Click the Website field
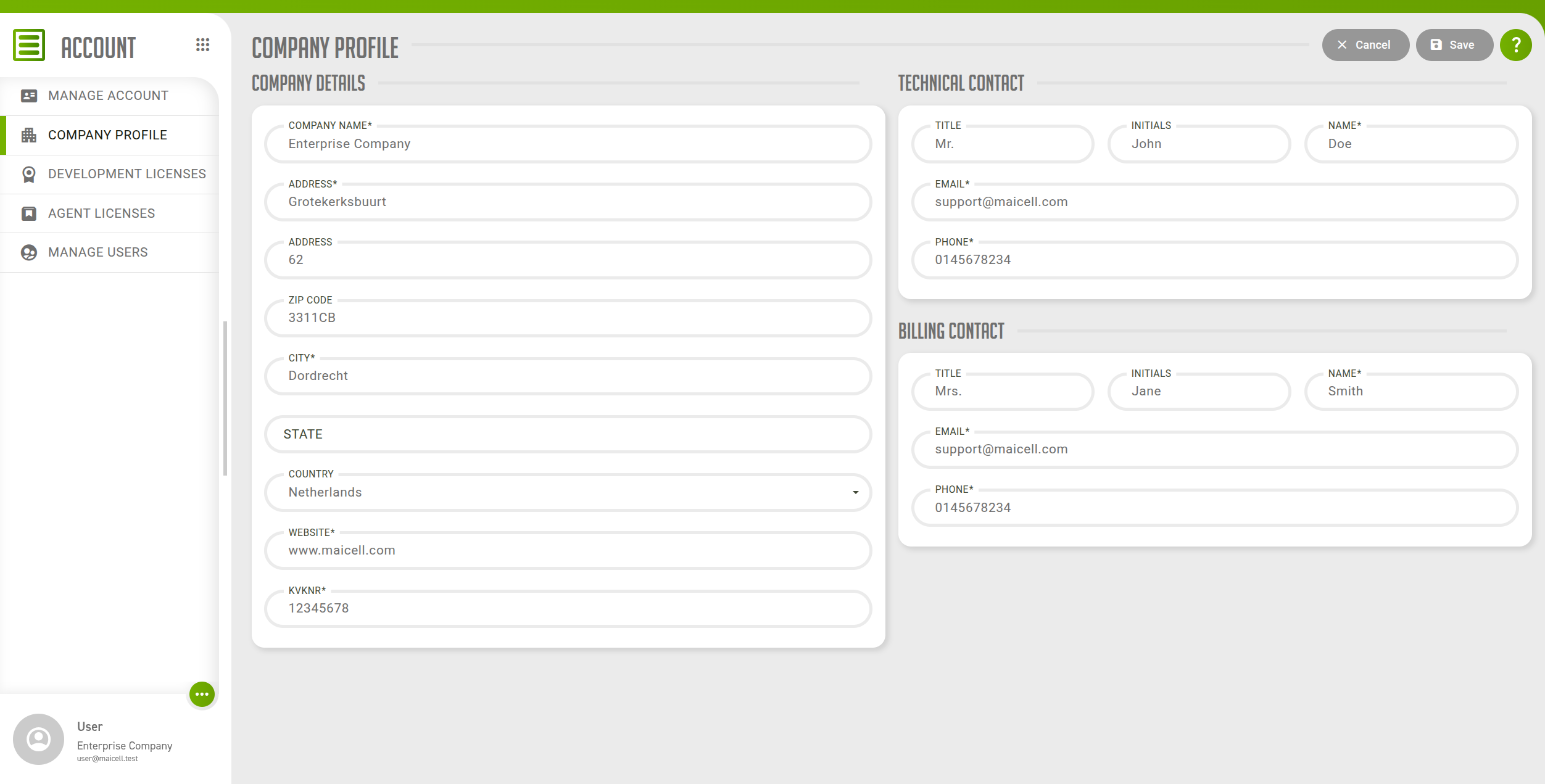The width and height of the screenshot is (1545, 784). point(568,550)
